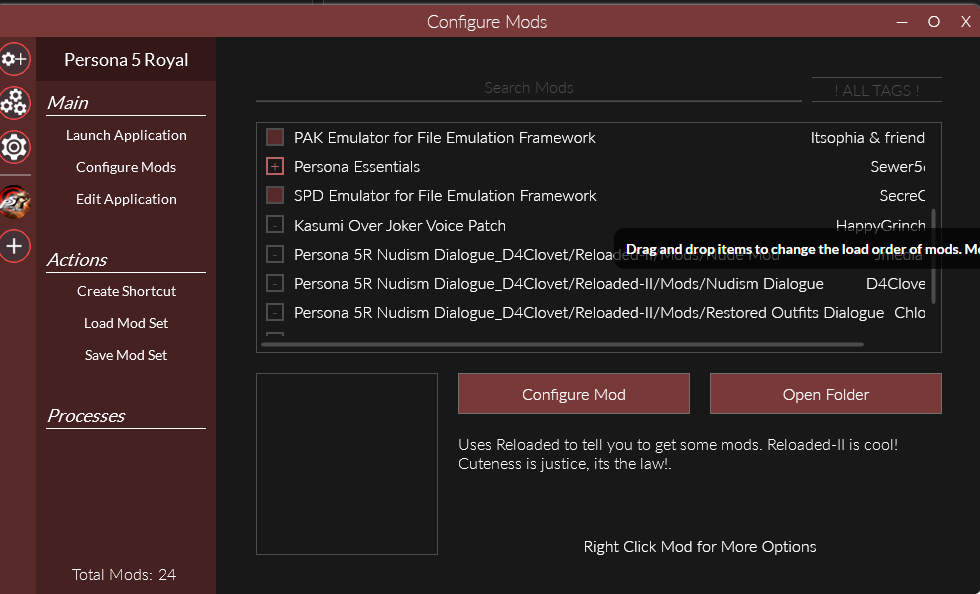Click author name Itsophia & friend

pyautogui.click(x=868, y=138)
